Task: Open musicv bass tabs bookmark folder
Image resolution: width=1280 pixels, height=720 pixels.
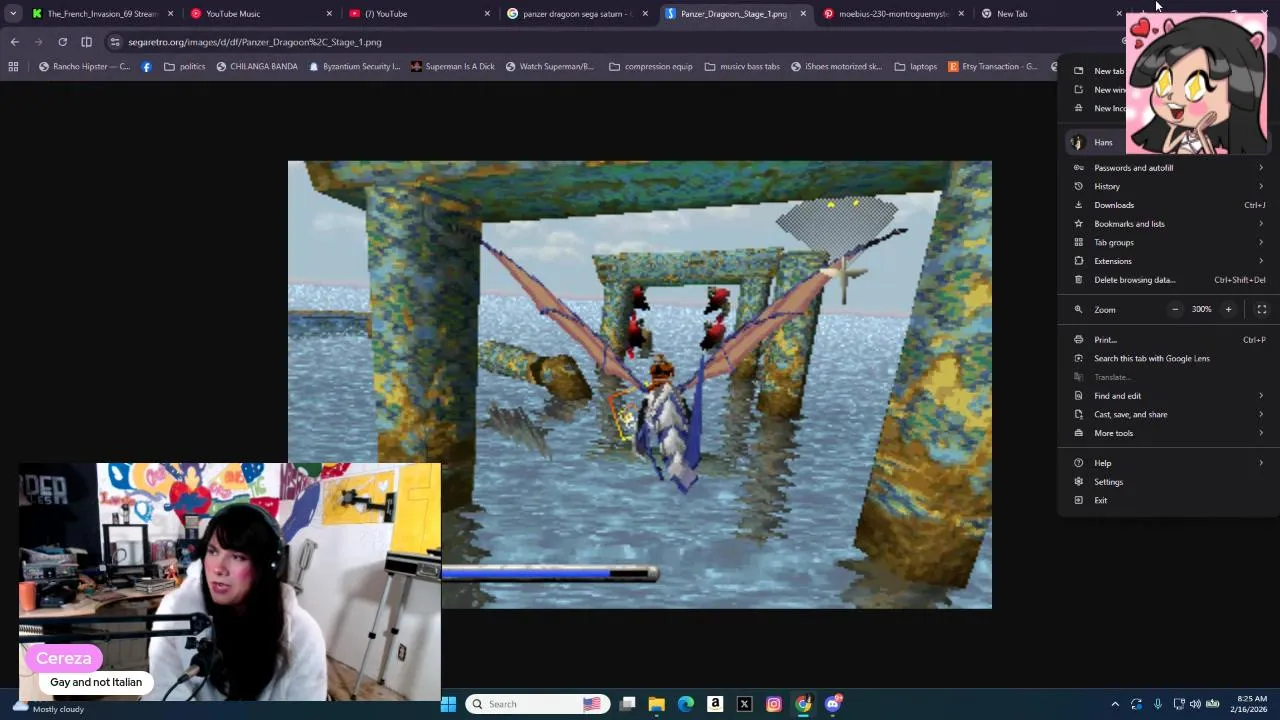Action: pos(742,67)
